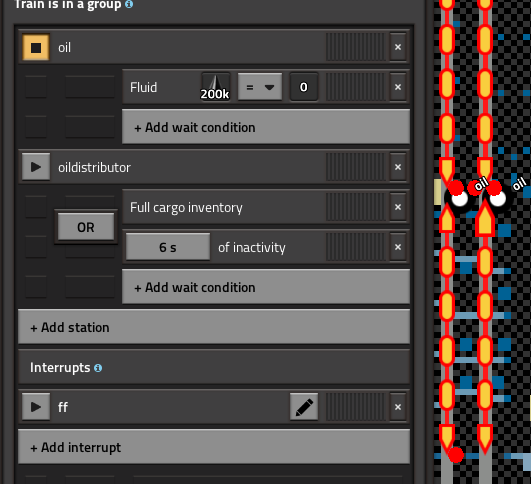Show info tooltip next to Interrupts
531x484 pixels.
[98, 368]
